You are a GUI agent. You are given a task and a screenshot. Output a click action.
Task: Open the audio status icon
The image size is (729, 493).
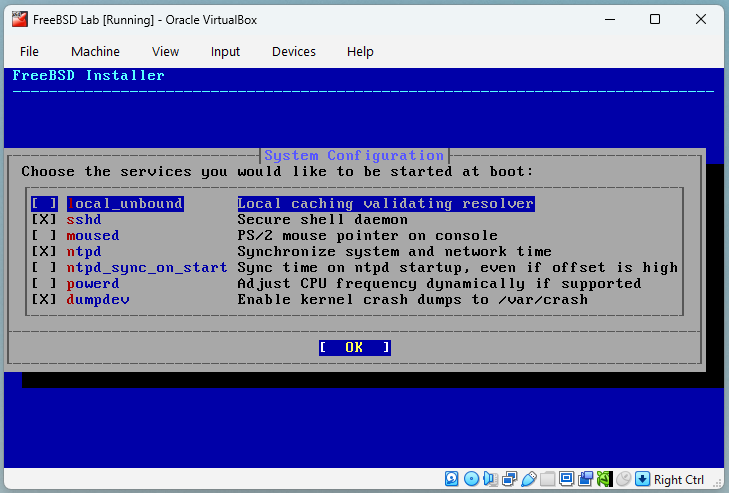[x=490, y=479]
